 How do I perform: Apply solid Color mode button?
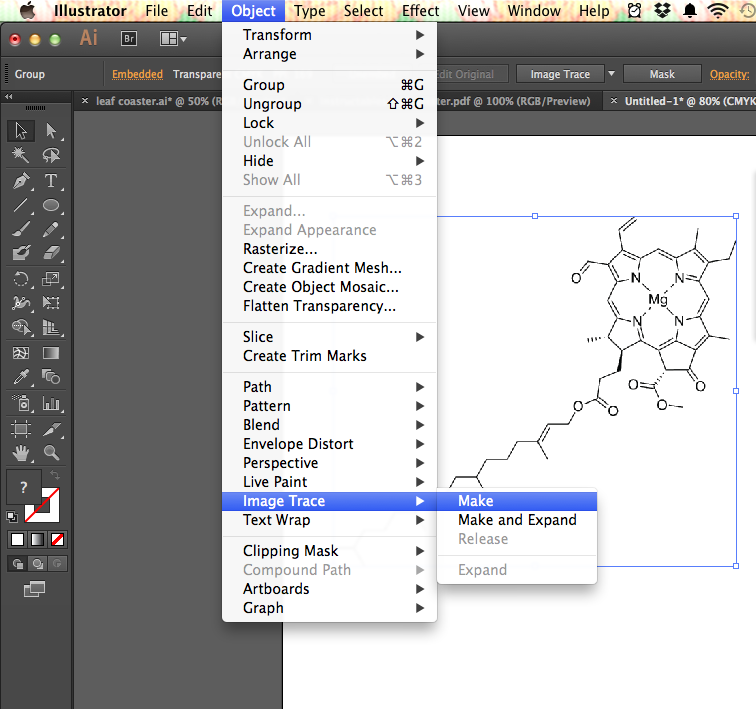click(x=17, y=539)
